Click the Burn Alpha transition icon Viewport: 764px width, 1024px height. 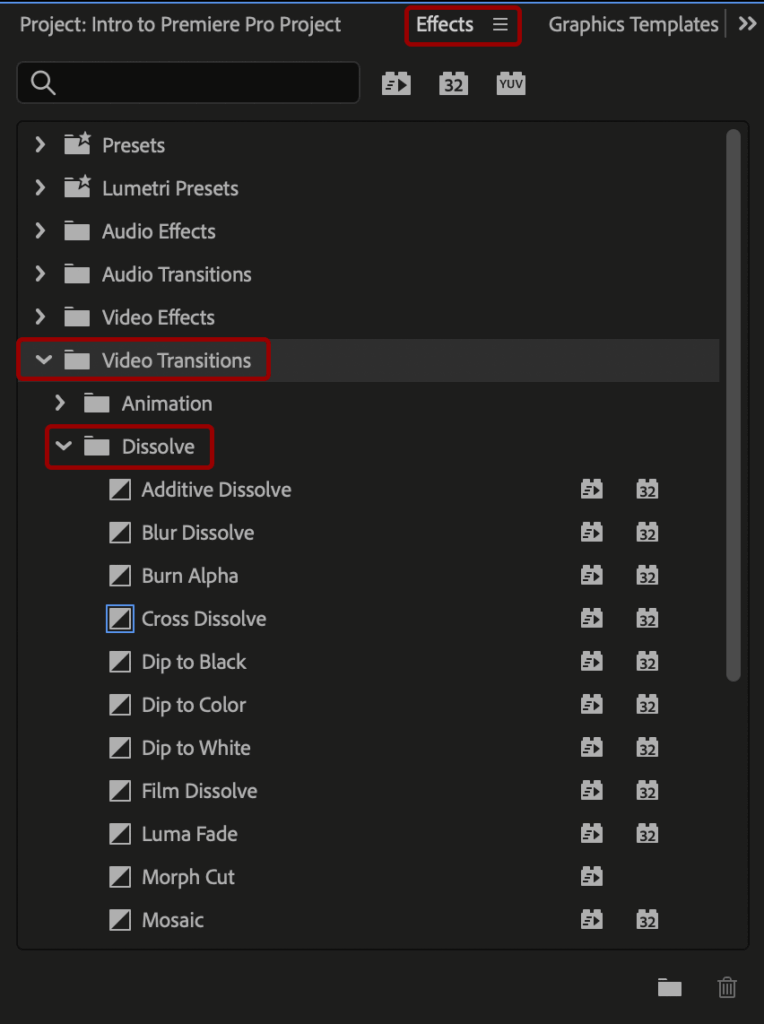click(119, 575)
